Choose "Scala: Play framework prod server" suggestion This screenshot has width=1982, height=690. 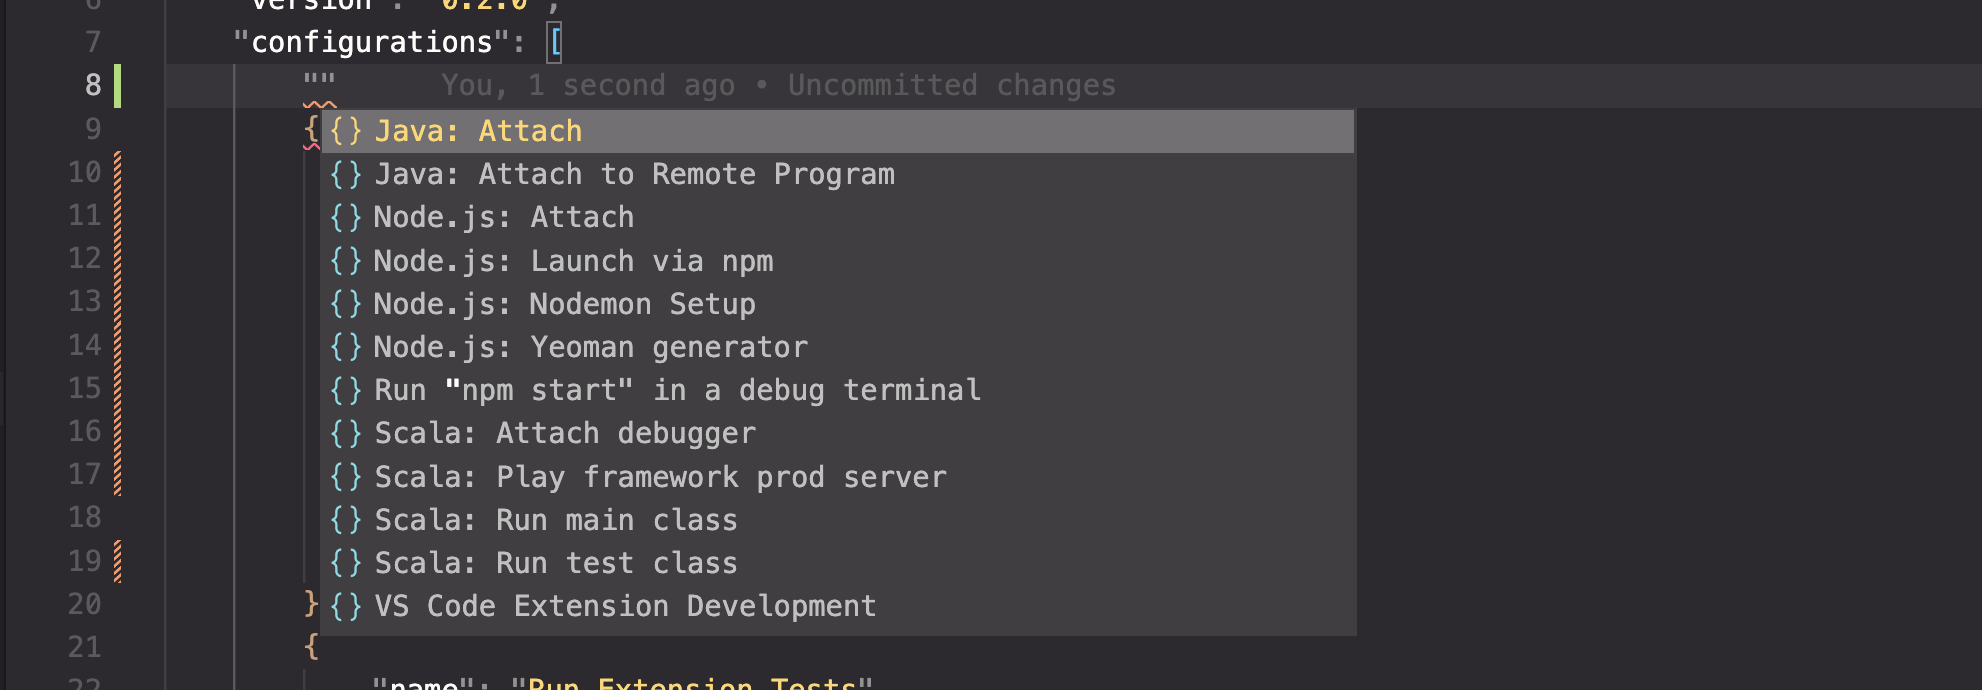[x=660, y=476]
